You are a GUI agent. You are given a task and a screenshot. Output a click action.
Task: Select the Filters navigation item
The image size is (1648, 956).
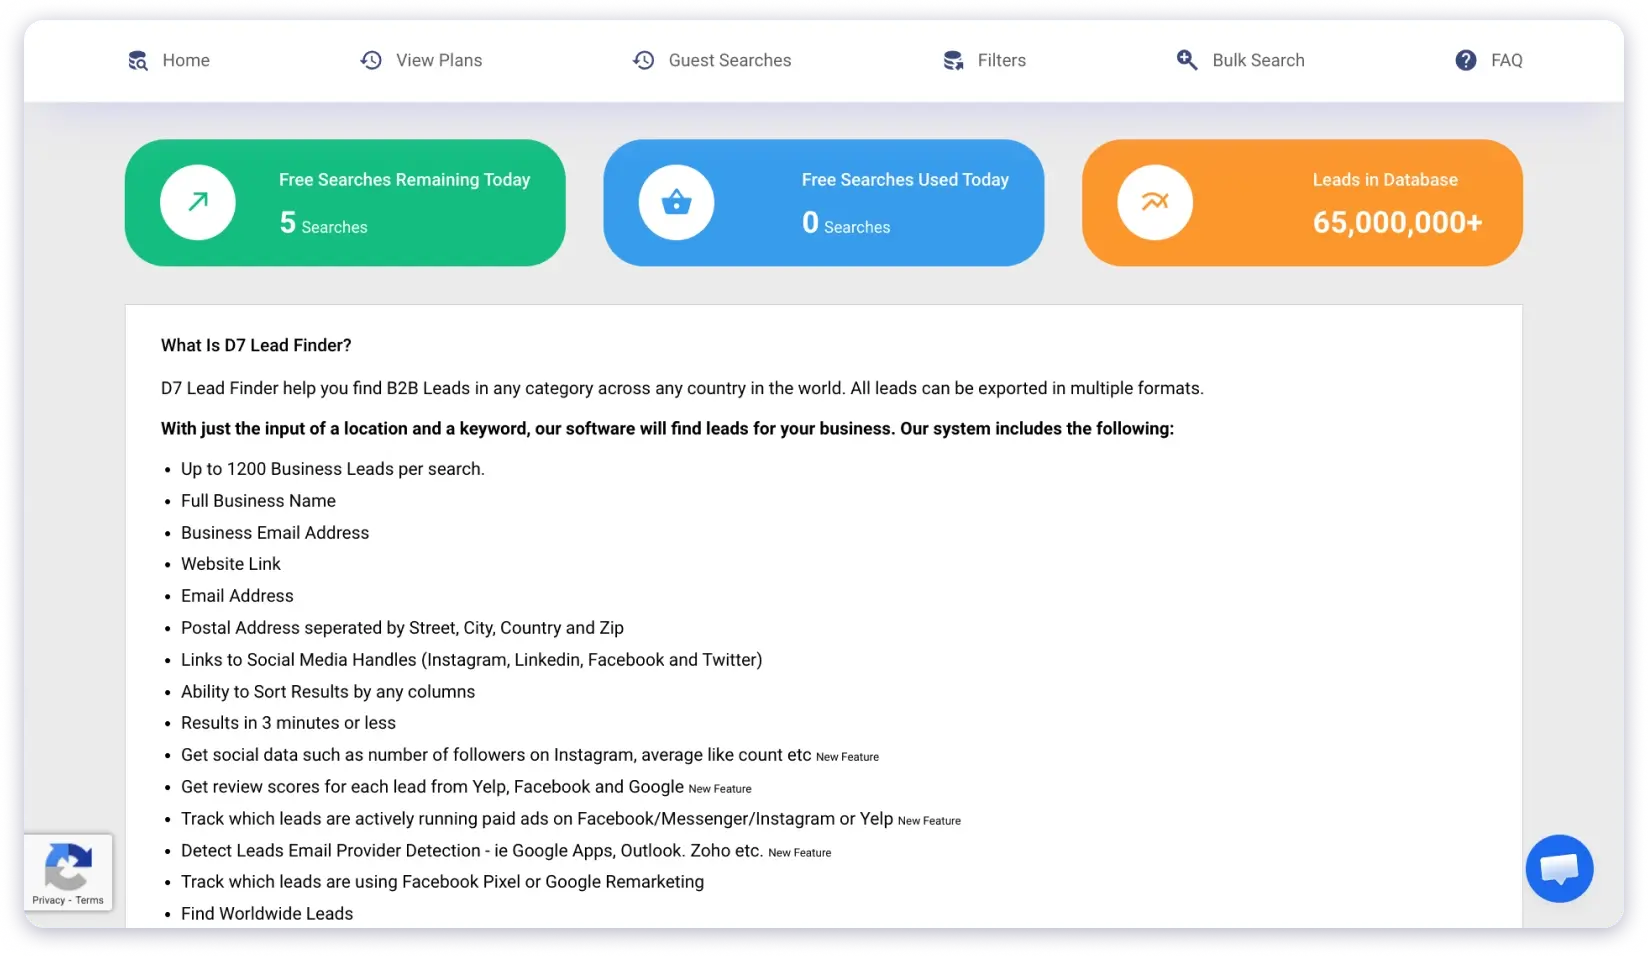tap(1001, 61)
